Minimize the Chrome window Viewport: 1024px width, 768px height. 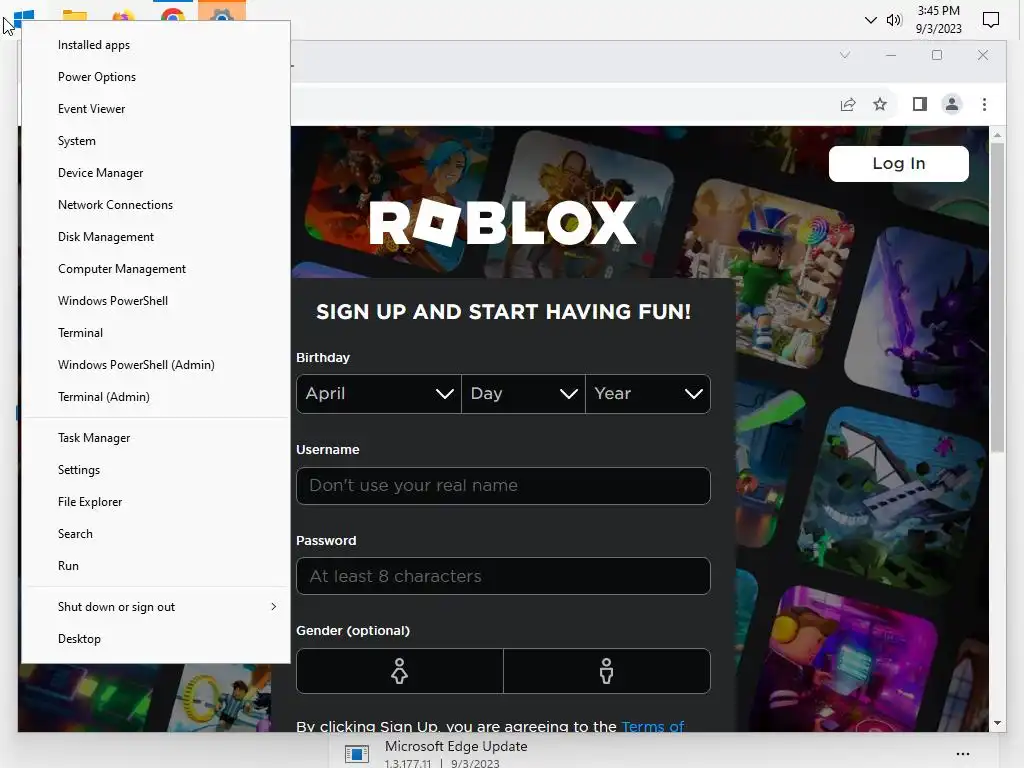[890, 56]
